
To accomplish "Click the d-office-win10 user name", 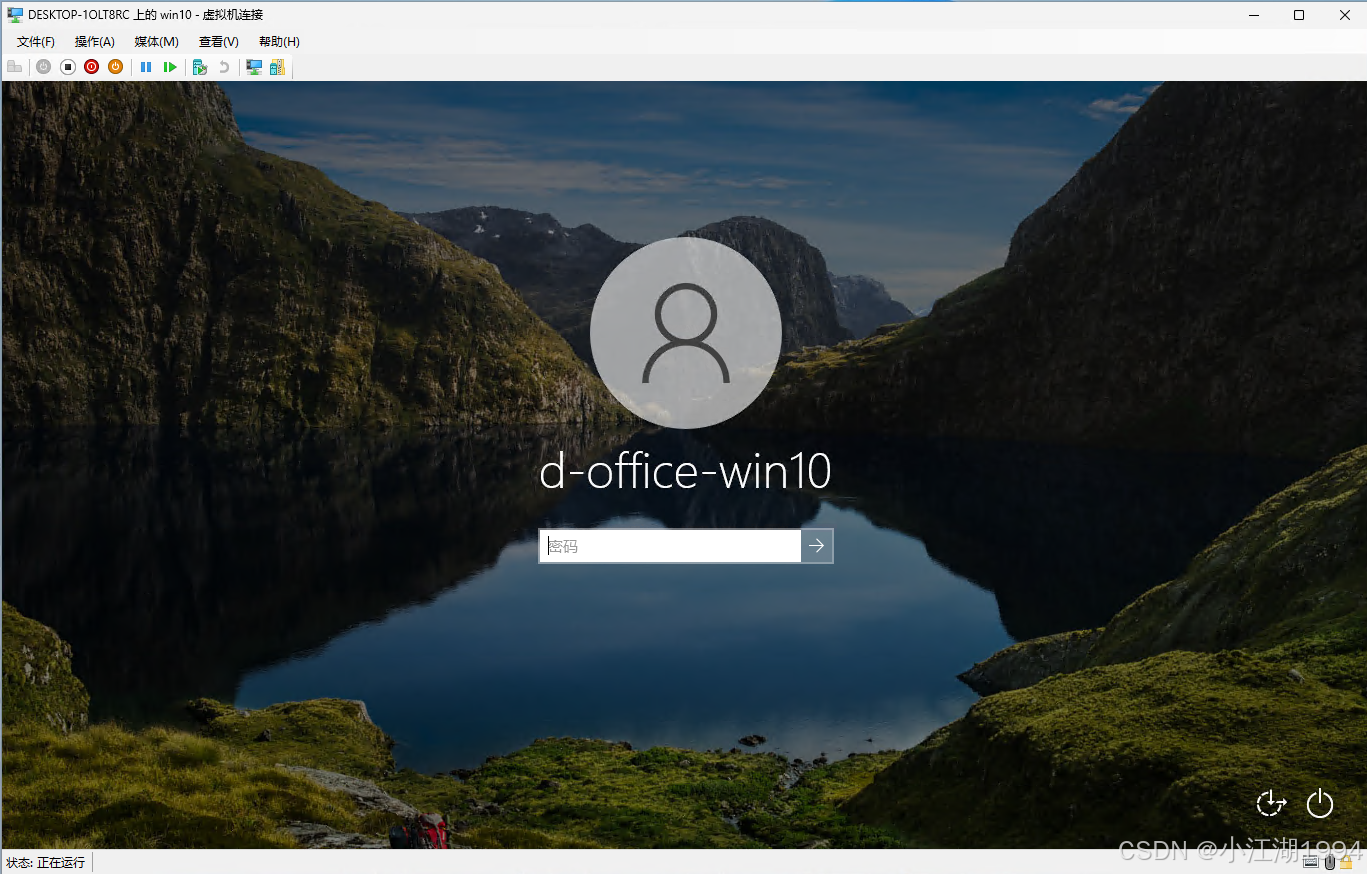I will [x=686, y=472].
